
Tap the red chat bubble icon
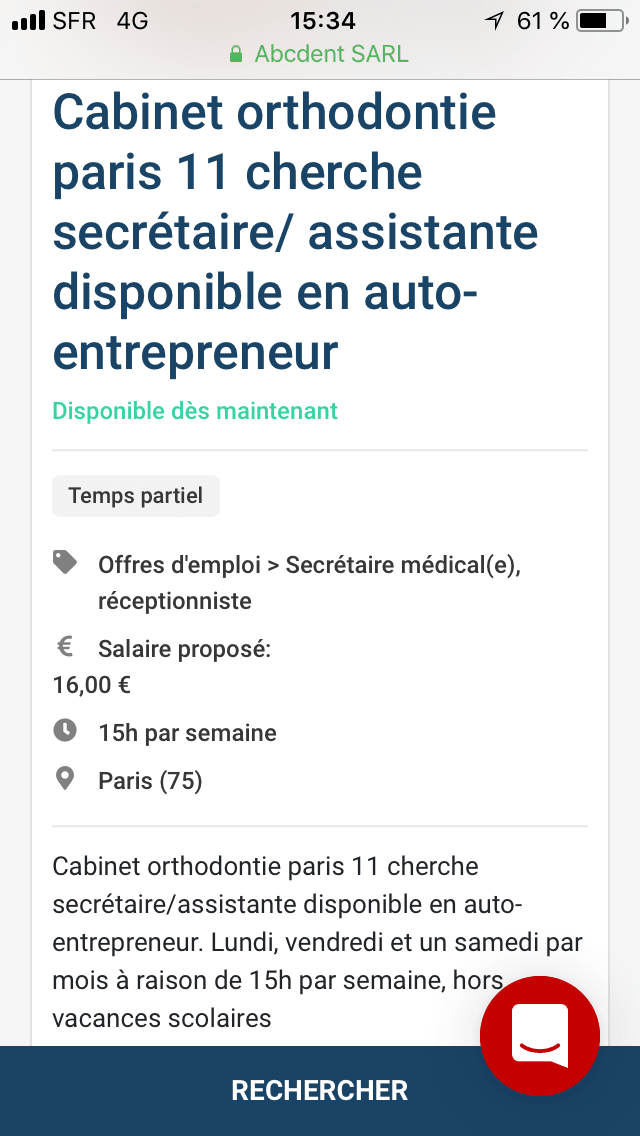click(x=540, y=1035)
